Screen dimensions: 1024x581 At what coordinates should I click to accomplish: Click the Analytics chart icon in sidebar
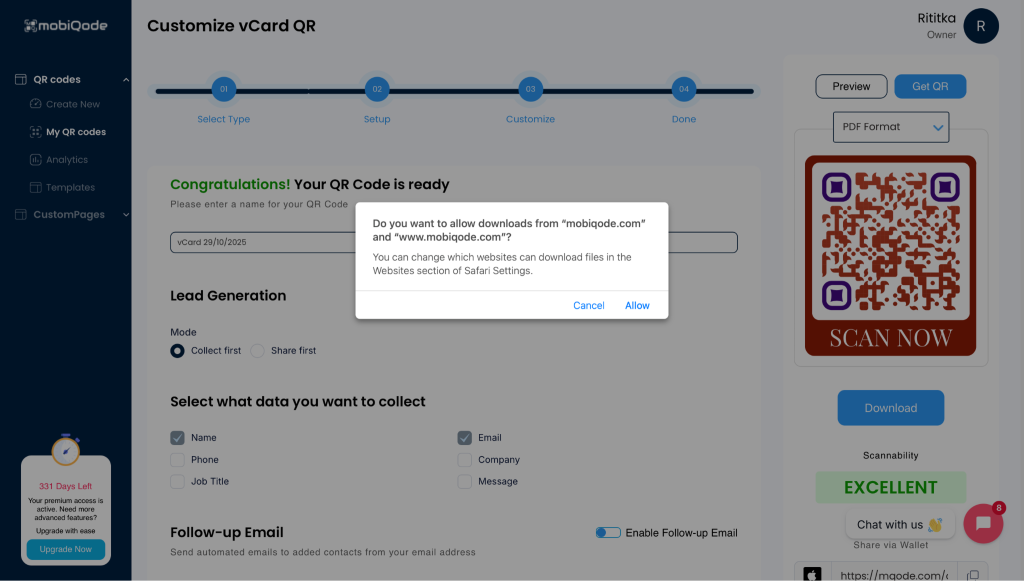tap(36, 160)
